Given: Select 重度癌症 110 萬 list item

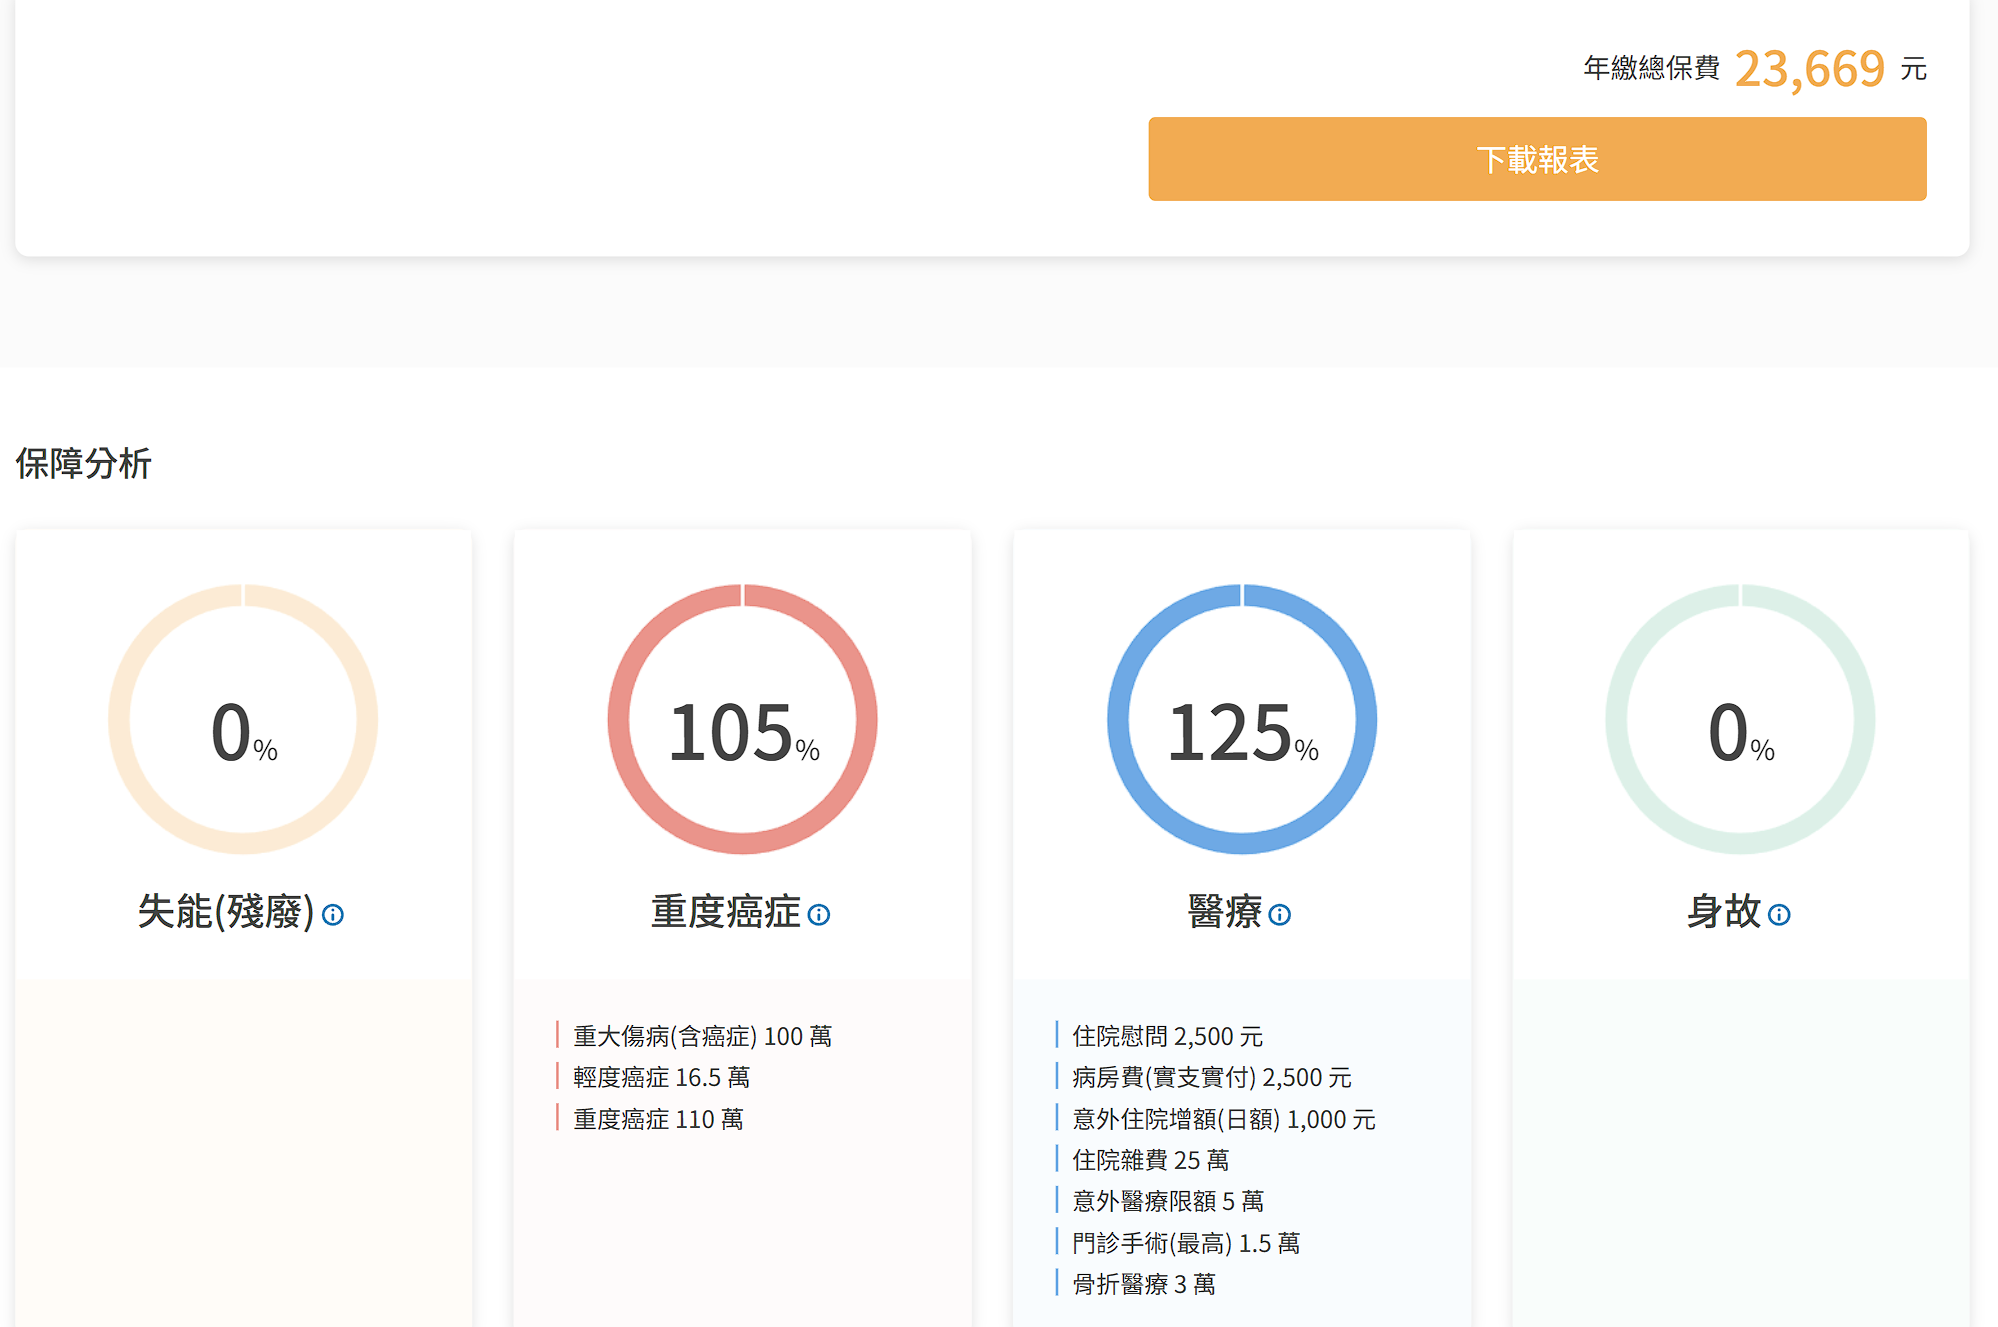Looking at the screenshot, I should pyautogui.click(x=658, y=1119).
